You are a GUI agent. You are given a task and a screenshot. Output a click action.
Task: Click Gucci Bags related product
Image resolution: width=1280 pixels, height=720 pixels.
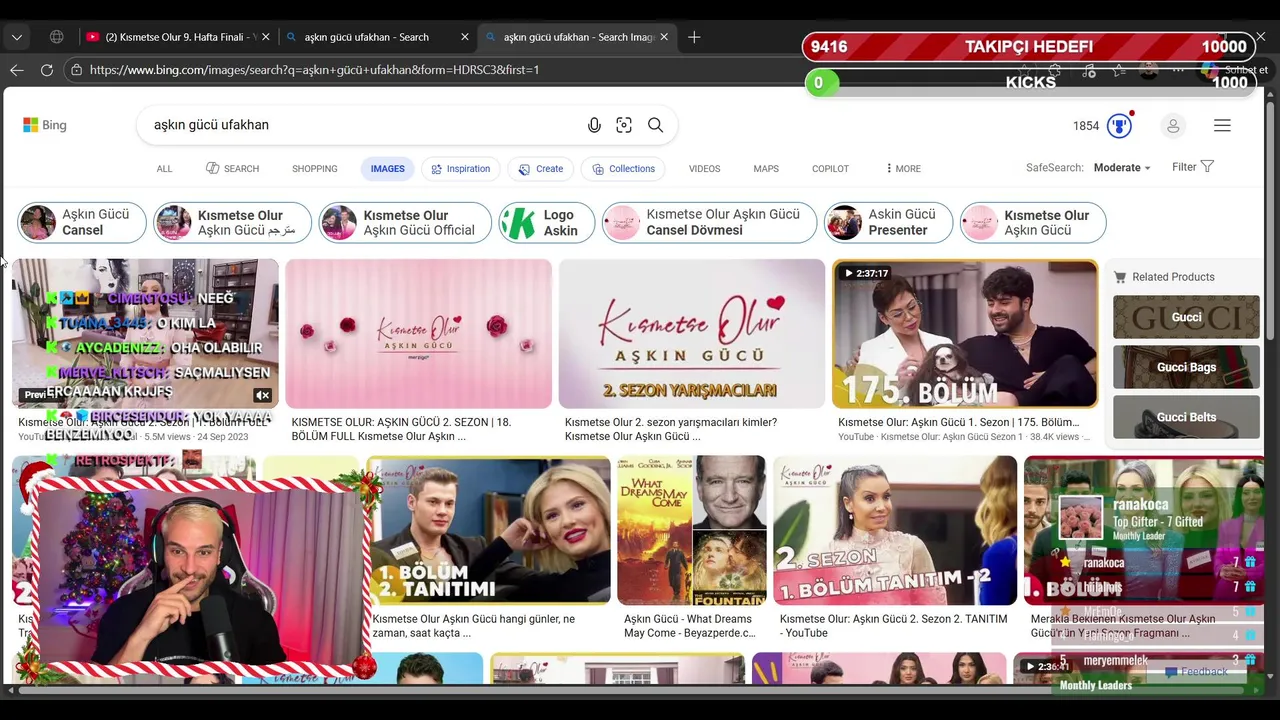pos(1186,367)
